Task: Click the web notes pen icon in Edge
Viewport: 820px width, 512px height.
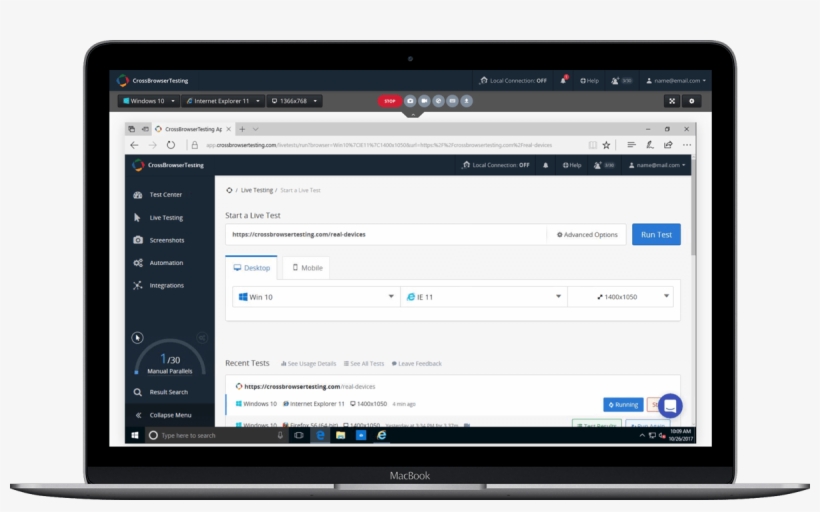Action: [x=650, y=145]
